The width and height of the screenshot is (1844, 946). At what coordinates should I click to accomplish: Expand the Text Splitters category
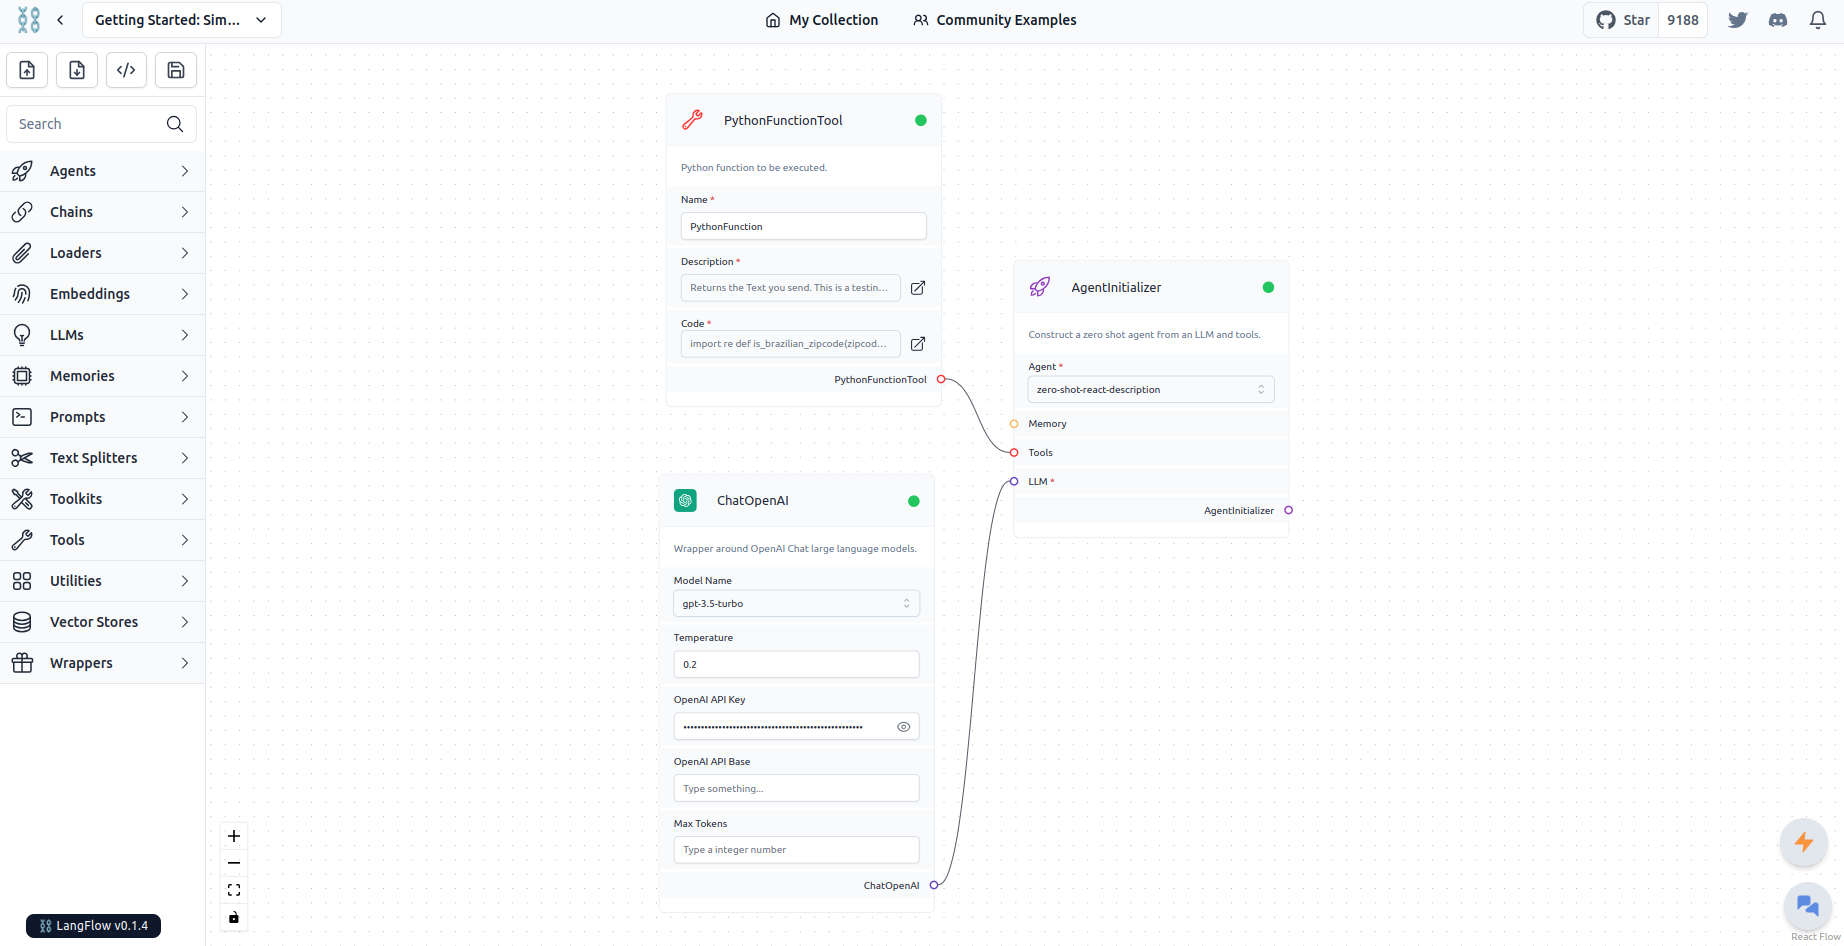102,458
